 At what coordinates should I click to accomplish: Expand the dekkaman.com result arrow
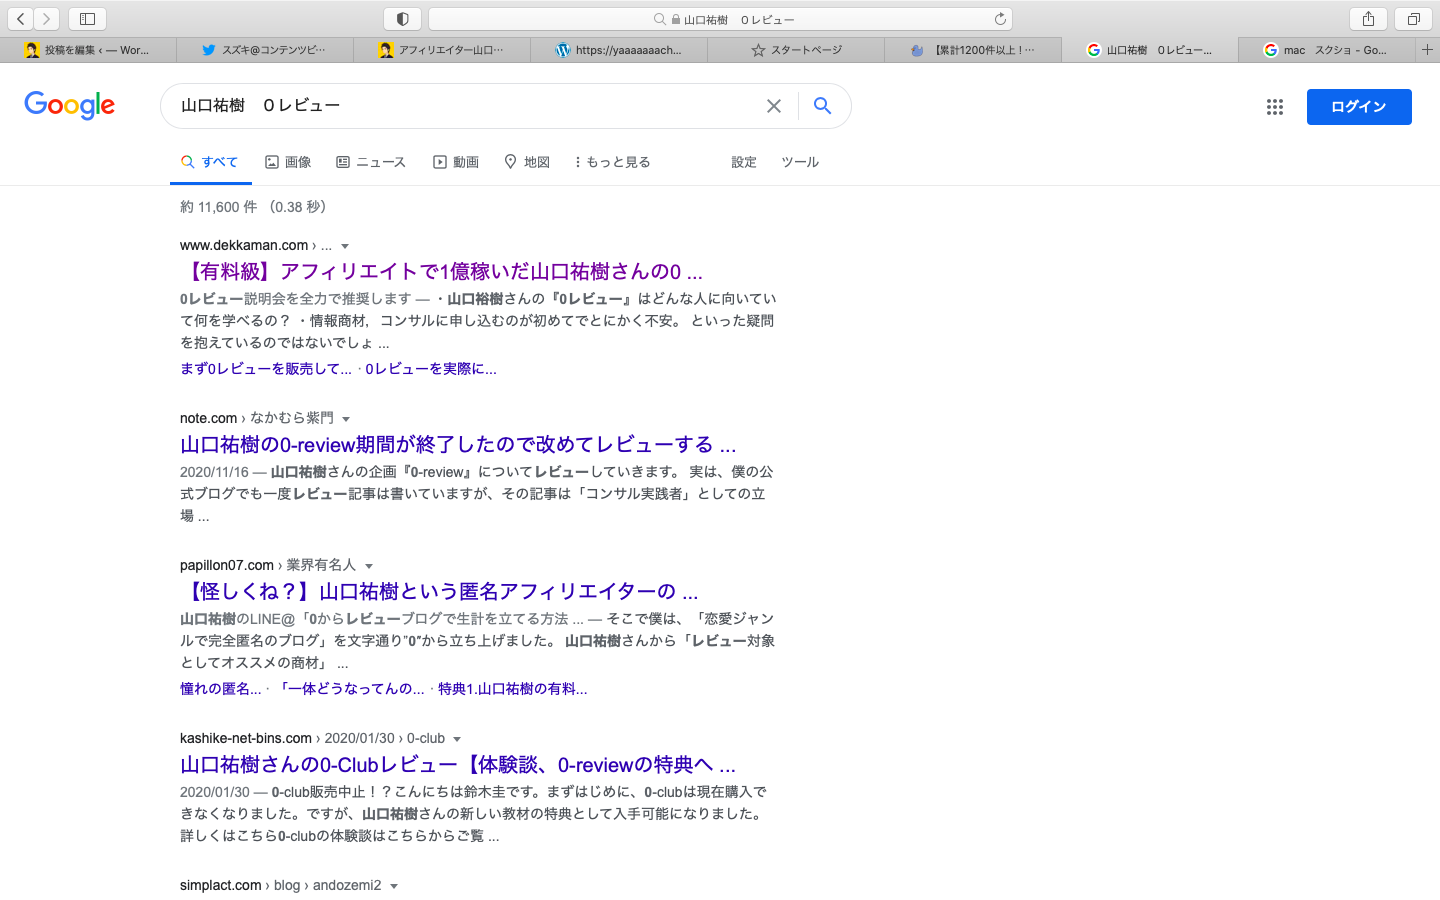(x=345, y=246)
